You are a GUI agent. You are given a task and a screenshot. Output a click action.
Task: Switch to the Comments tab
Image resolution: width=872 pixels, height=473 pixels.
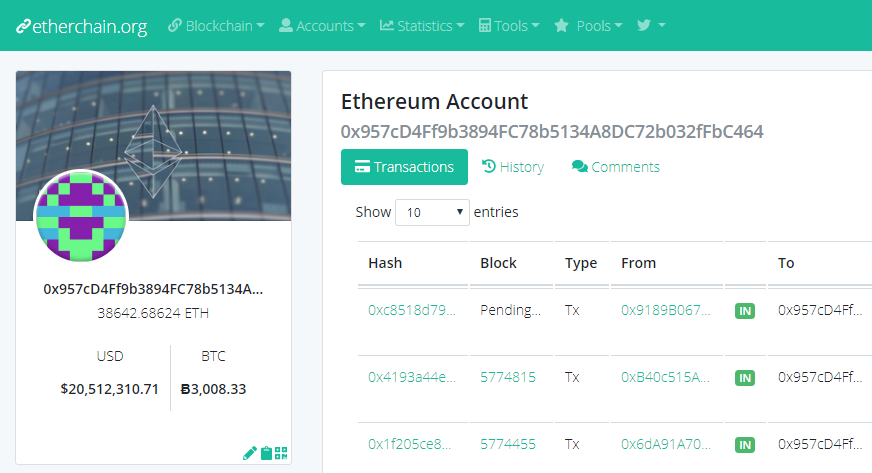click(616, 167)
